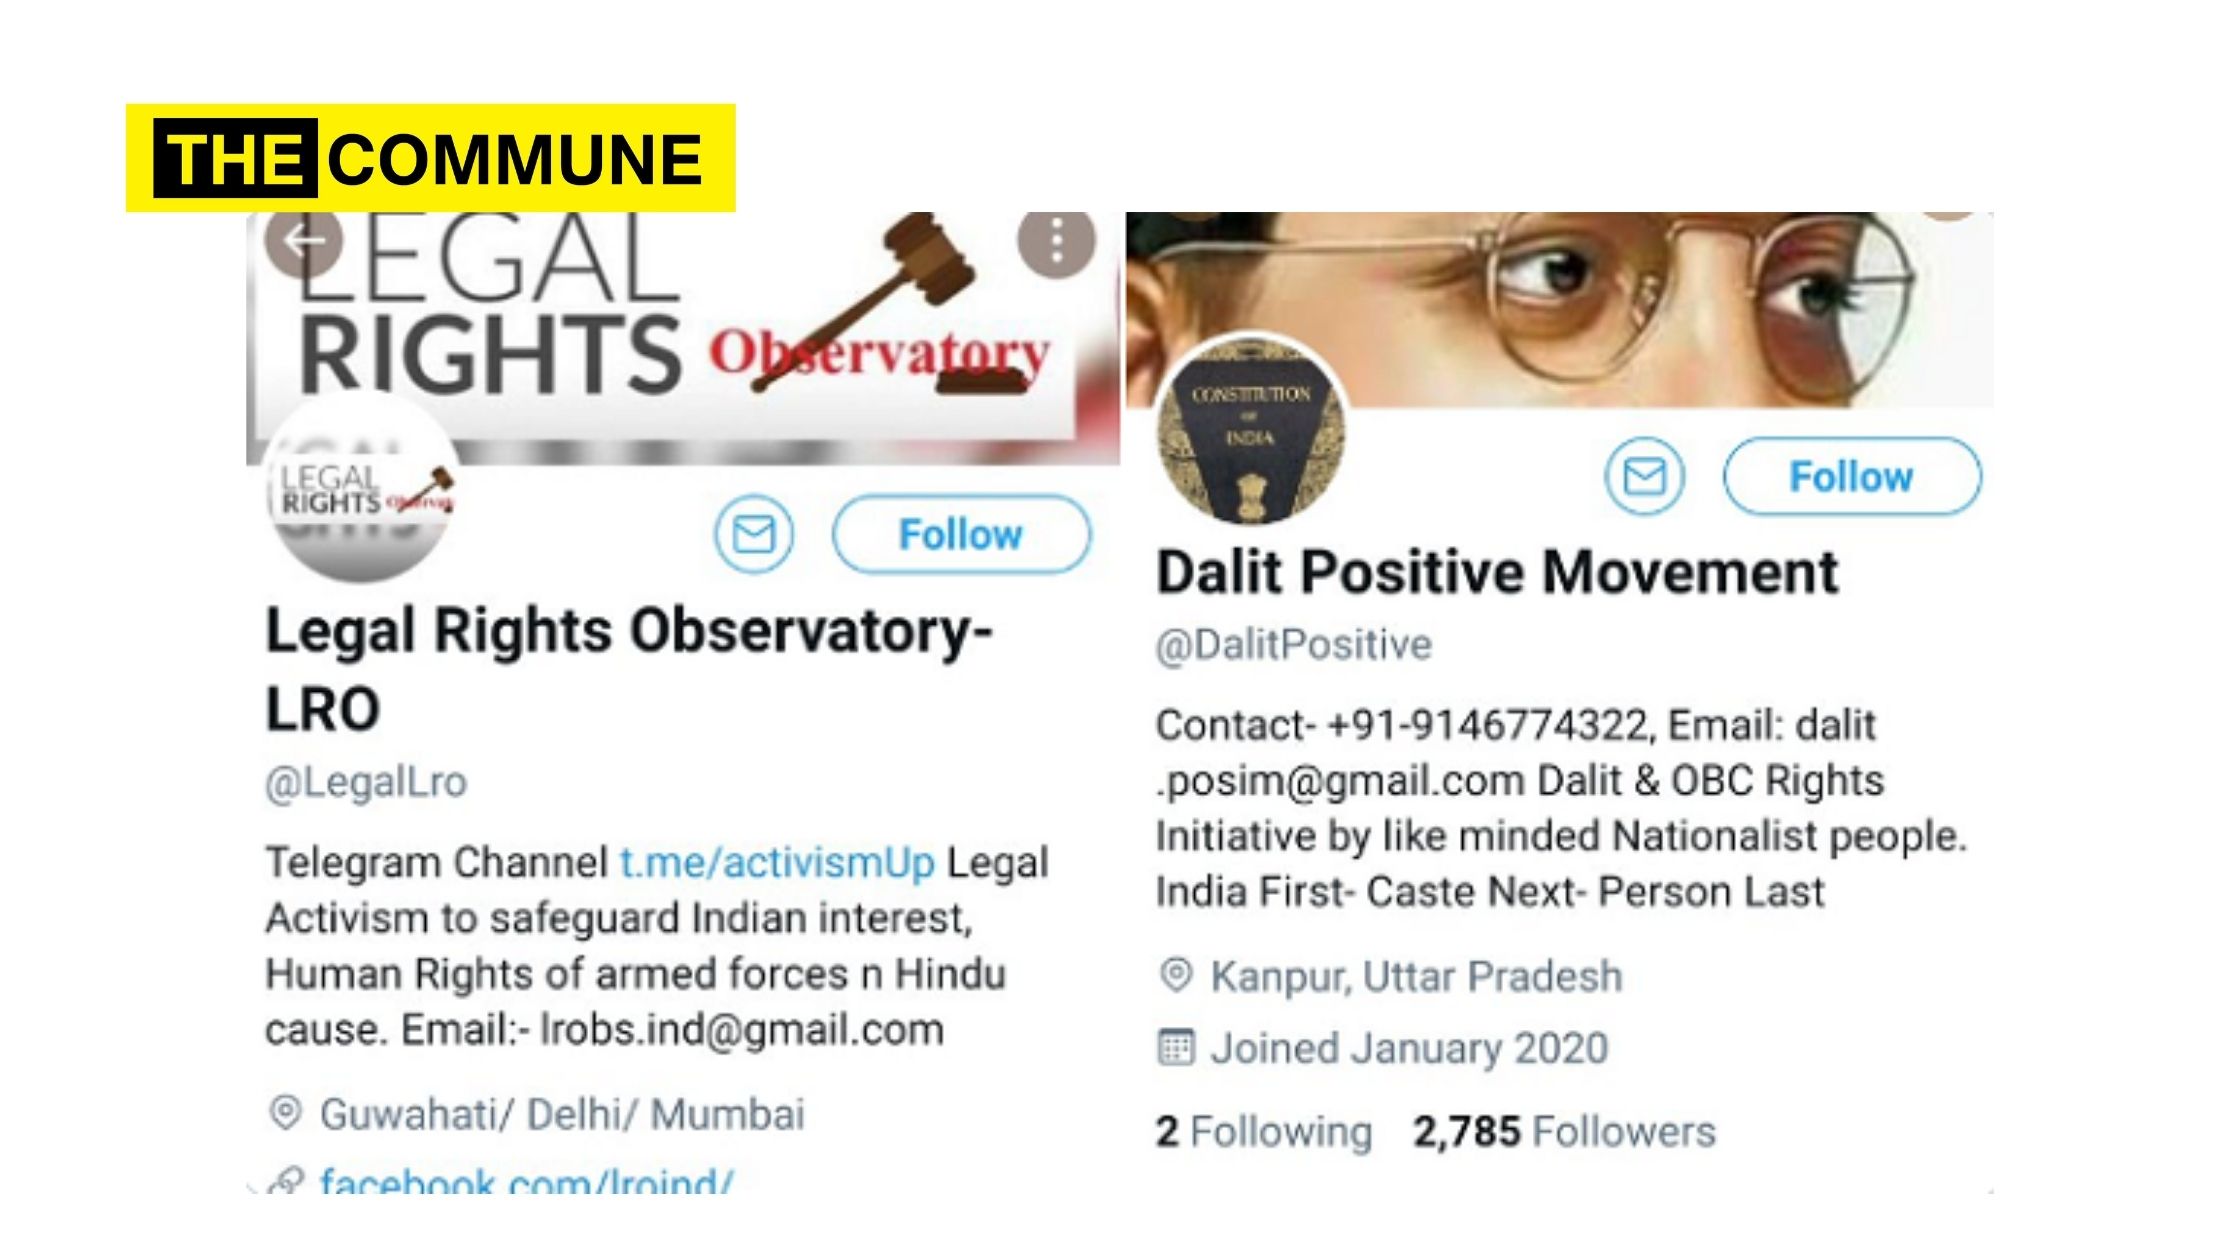Click the Kanpur, Uttar Pradesh location pin

click(x=1176, y=975)
